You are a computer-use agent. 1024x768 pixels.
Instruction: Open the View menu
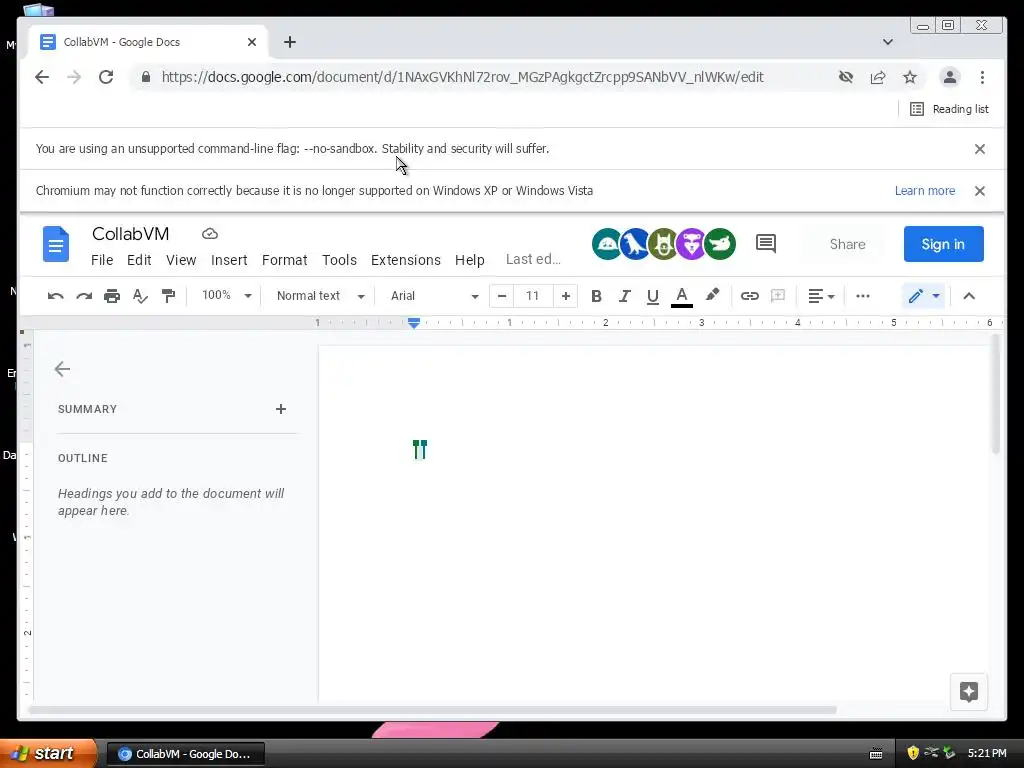181,260
